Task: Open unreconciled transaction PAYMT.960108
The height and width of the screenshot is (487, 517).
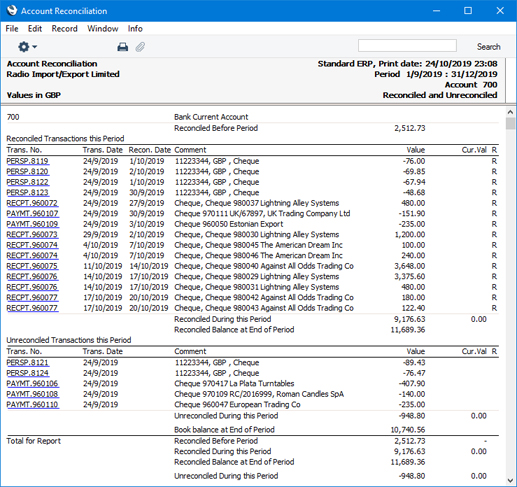Action: 32,394
